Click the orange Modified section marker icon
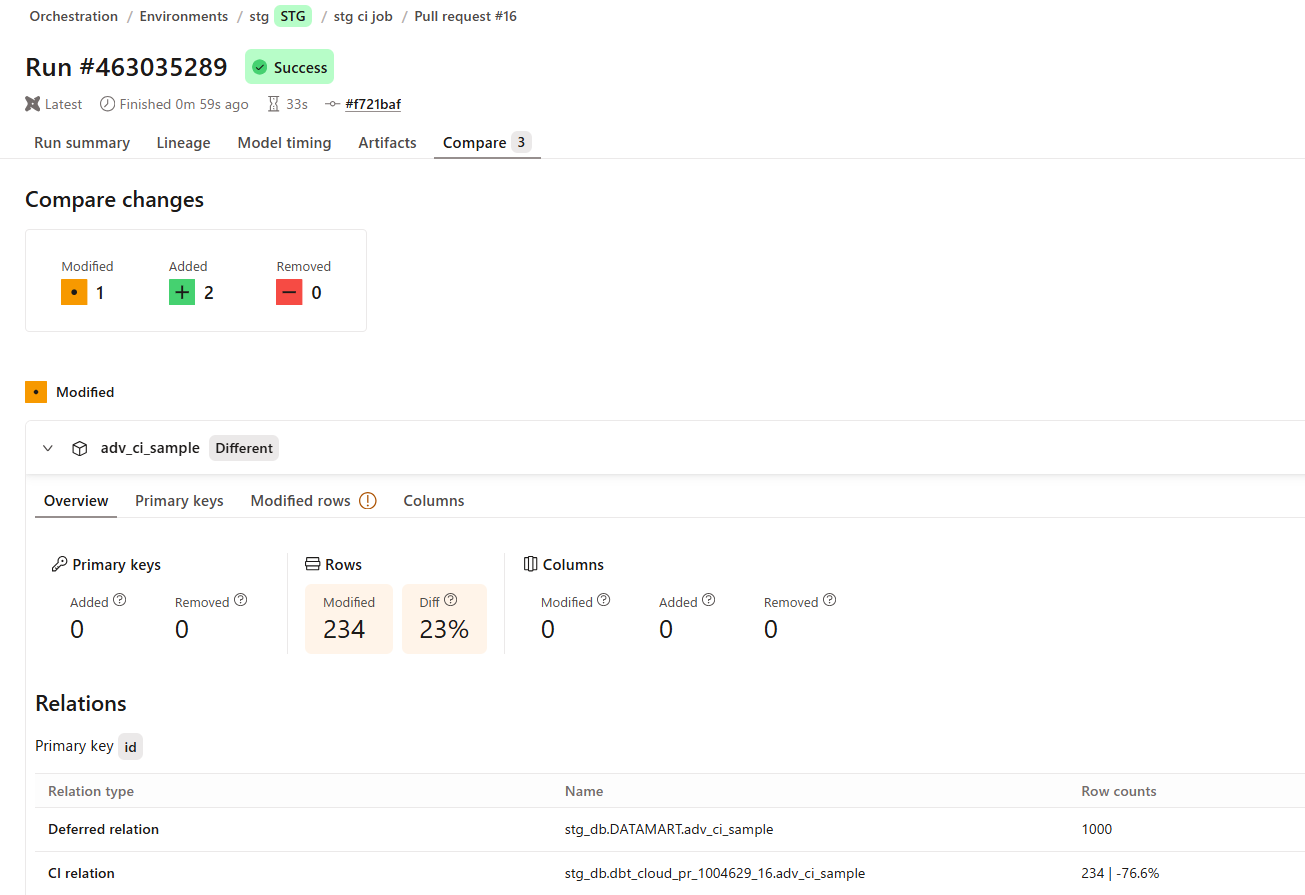The height and width of the screenshot is (895, 1305). coord(36,392)
